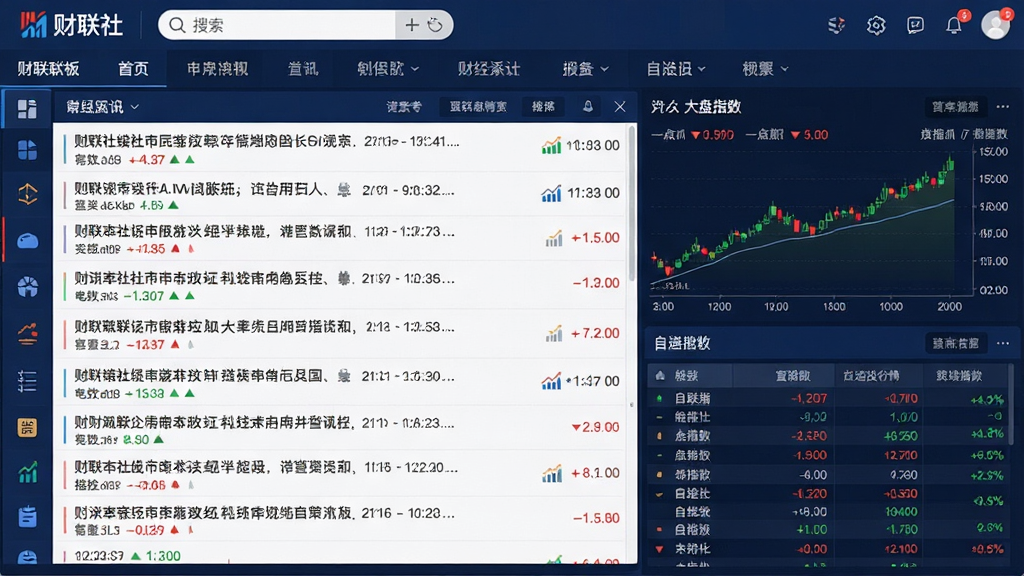Click chart icon beside +8.1.00
This screenshot has height=576, width=1024.
(x=552, y=473)
